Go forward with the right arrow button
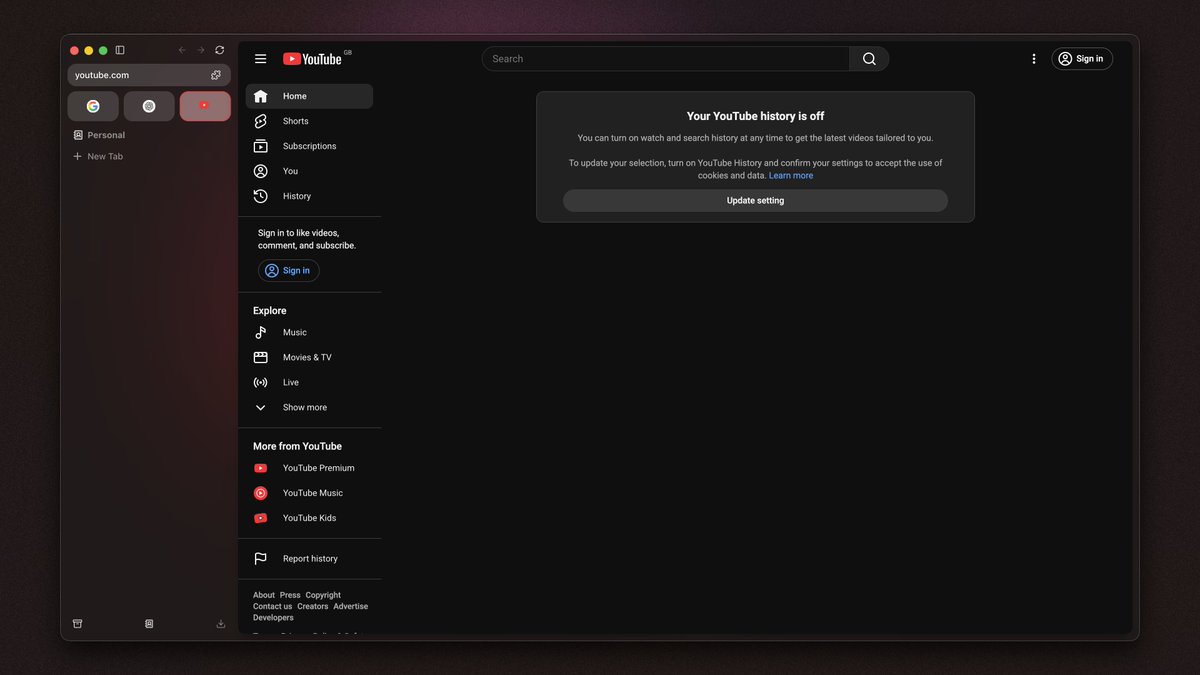The width and height of the screenshot is (1200, 675). pos(201,50)
